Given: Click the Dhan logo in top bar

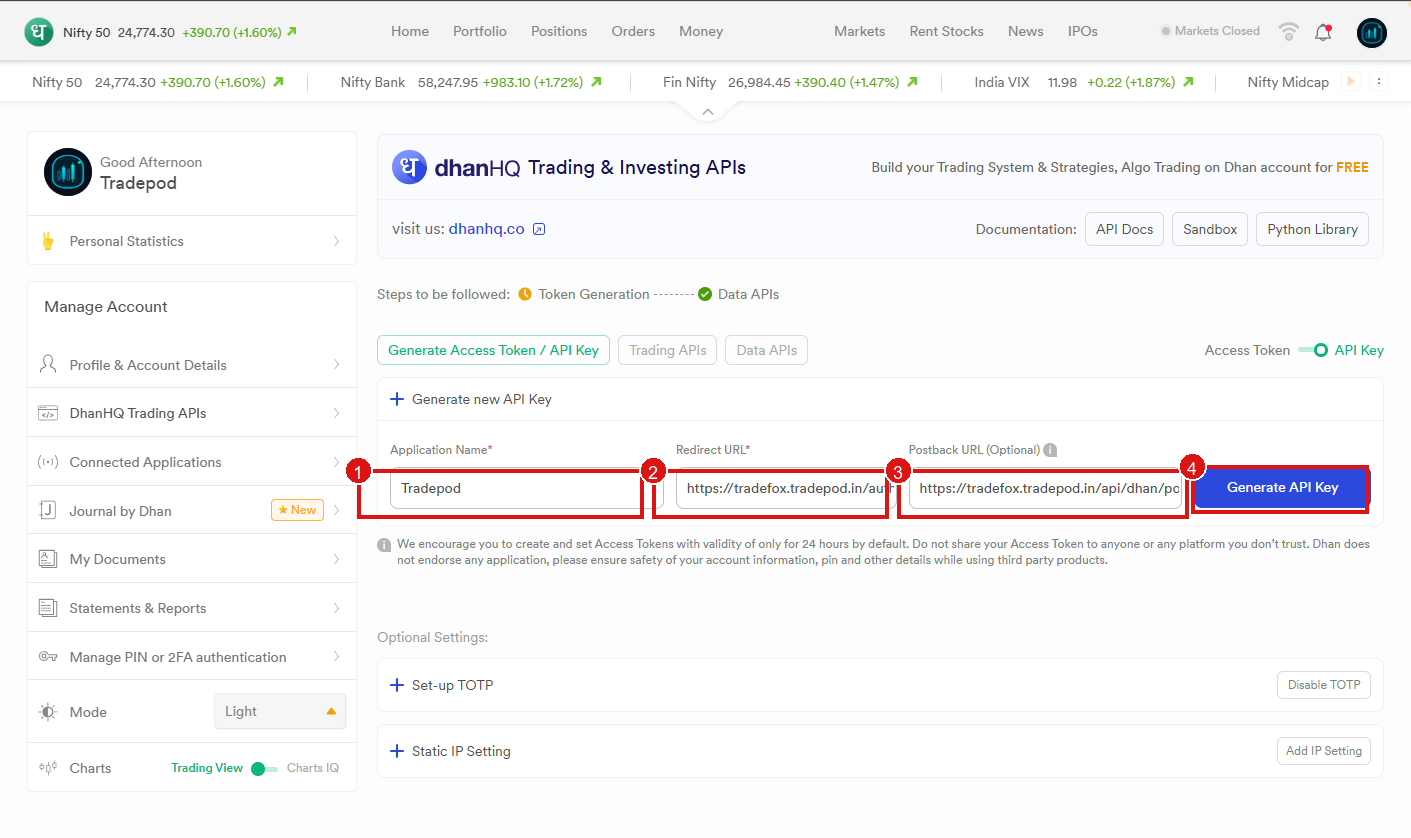Looking at the screenshot, I should pyautogui.click(x=39, y=32).
